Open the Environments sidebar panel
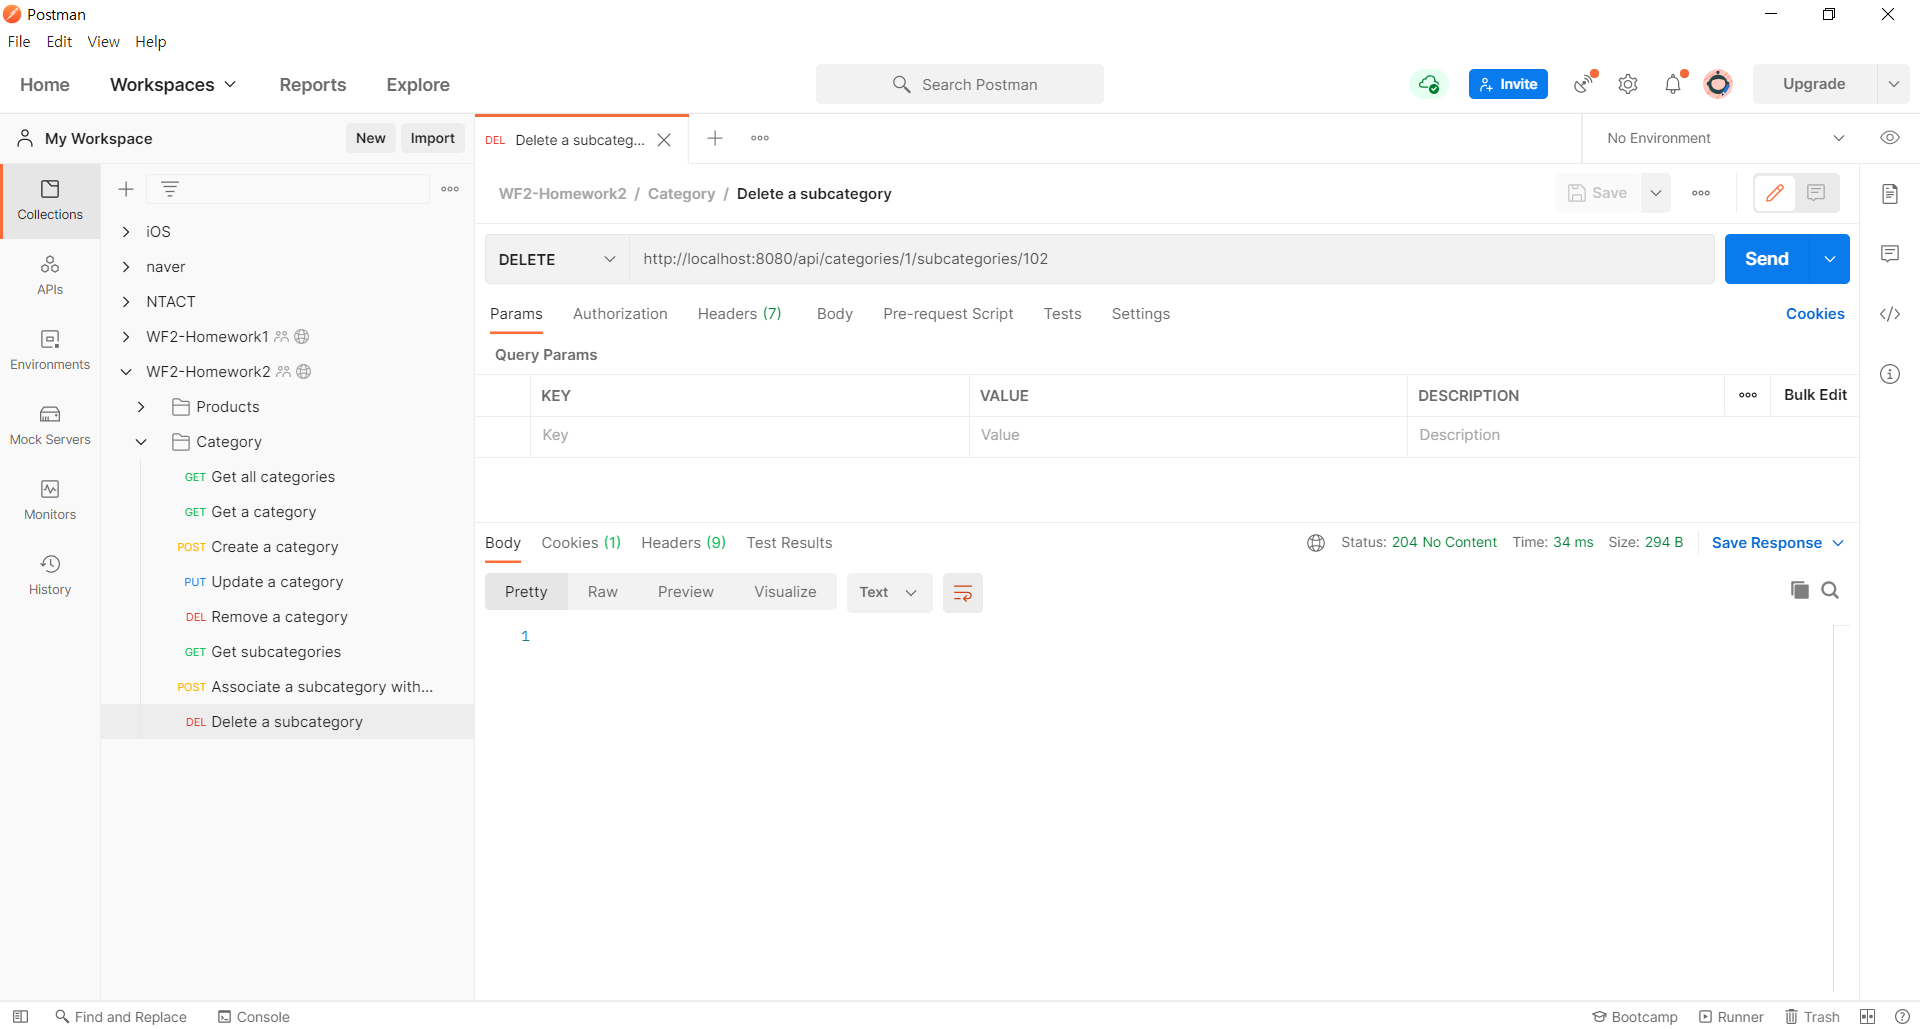The image size is (1920, 1029). [50, 351]
